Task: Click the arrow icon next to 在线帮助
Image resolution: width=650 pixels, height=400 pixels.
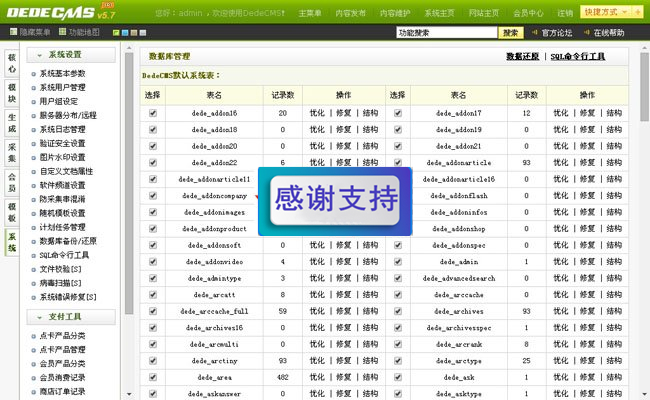Action: tap(587, 32)
